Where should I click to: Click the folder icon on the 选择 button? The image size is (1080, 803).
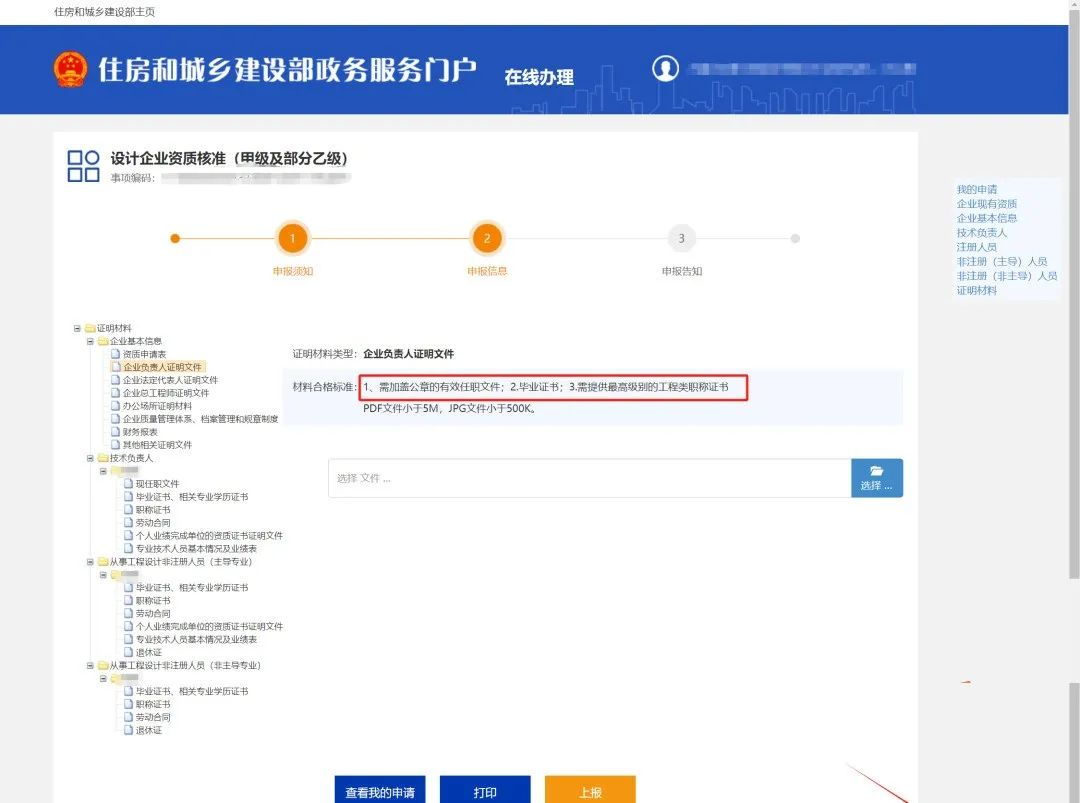pyautogui.click(x=876, y=471)
